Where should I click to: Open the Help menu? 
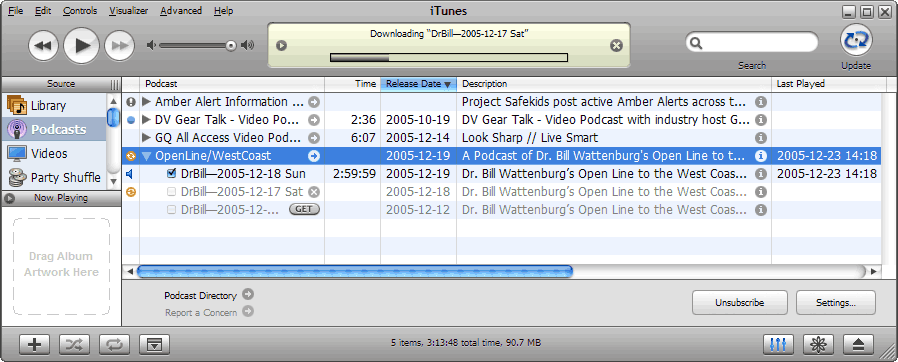(223, 11)
